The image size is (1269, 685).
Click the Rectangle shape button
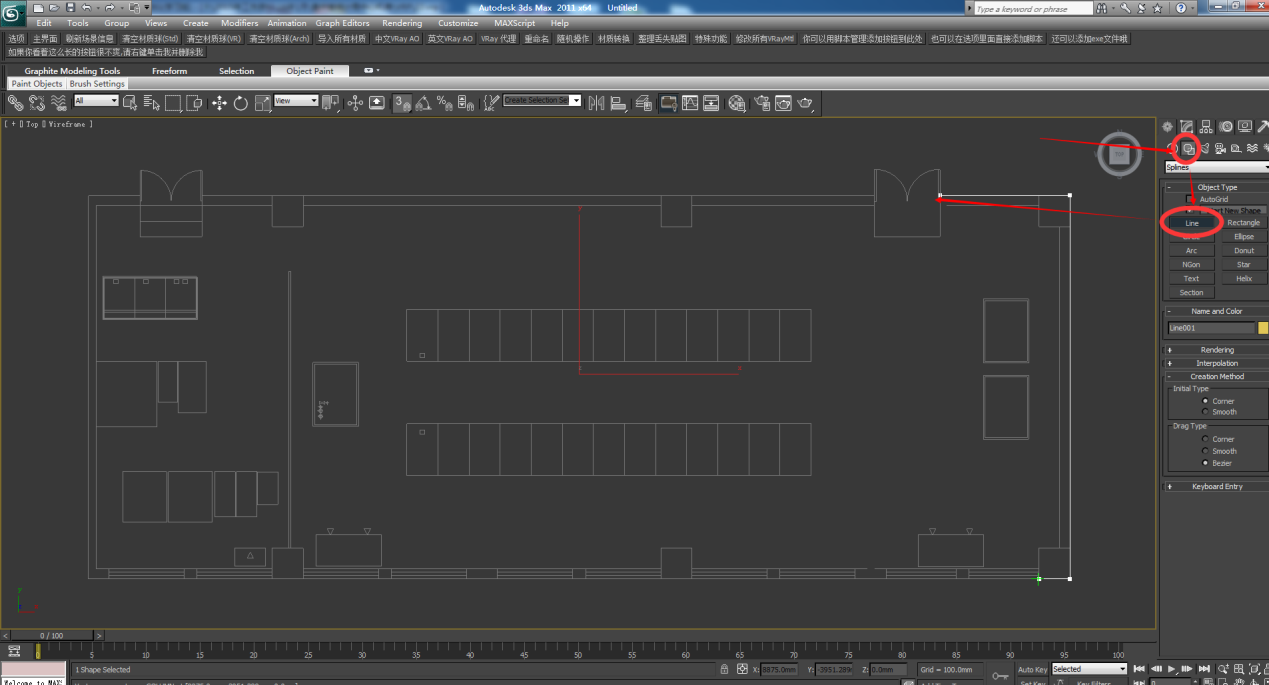(1244, 223)
